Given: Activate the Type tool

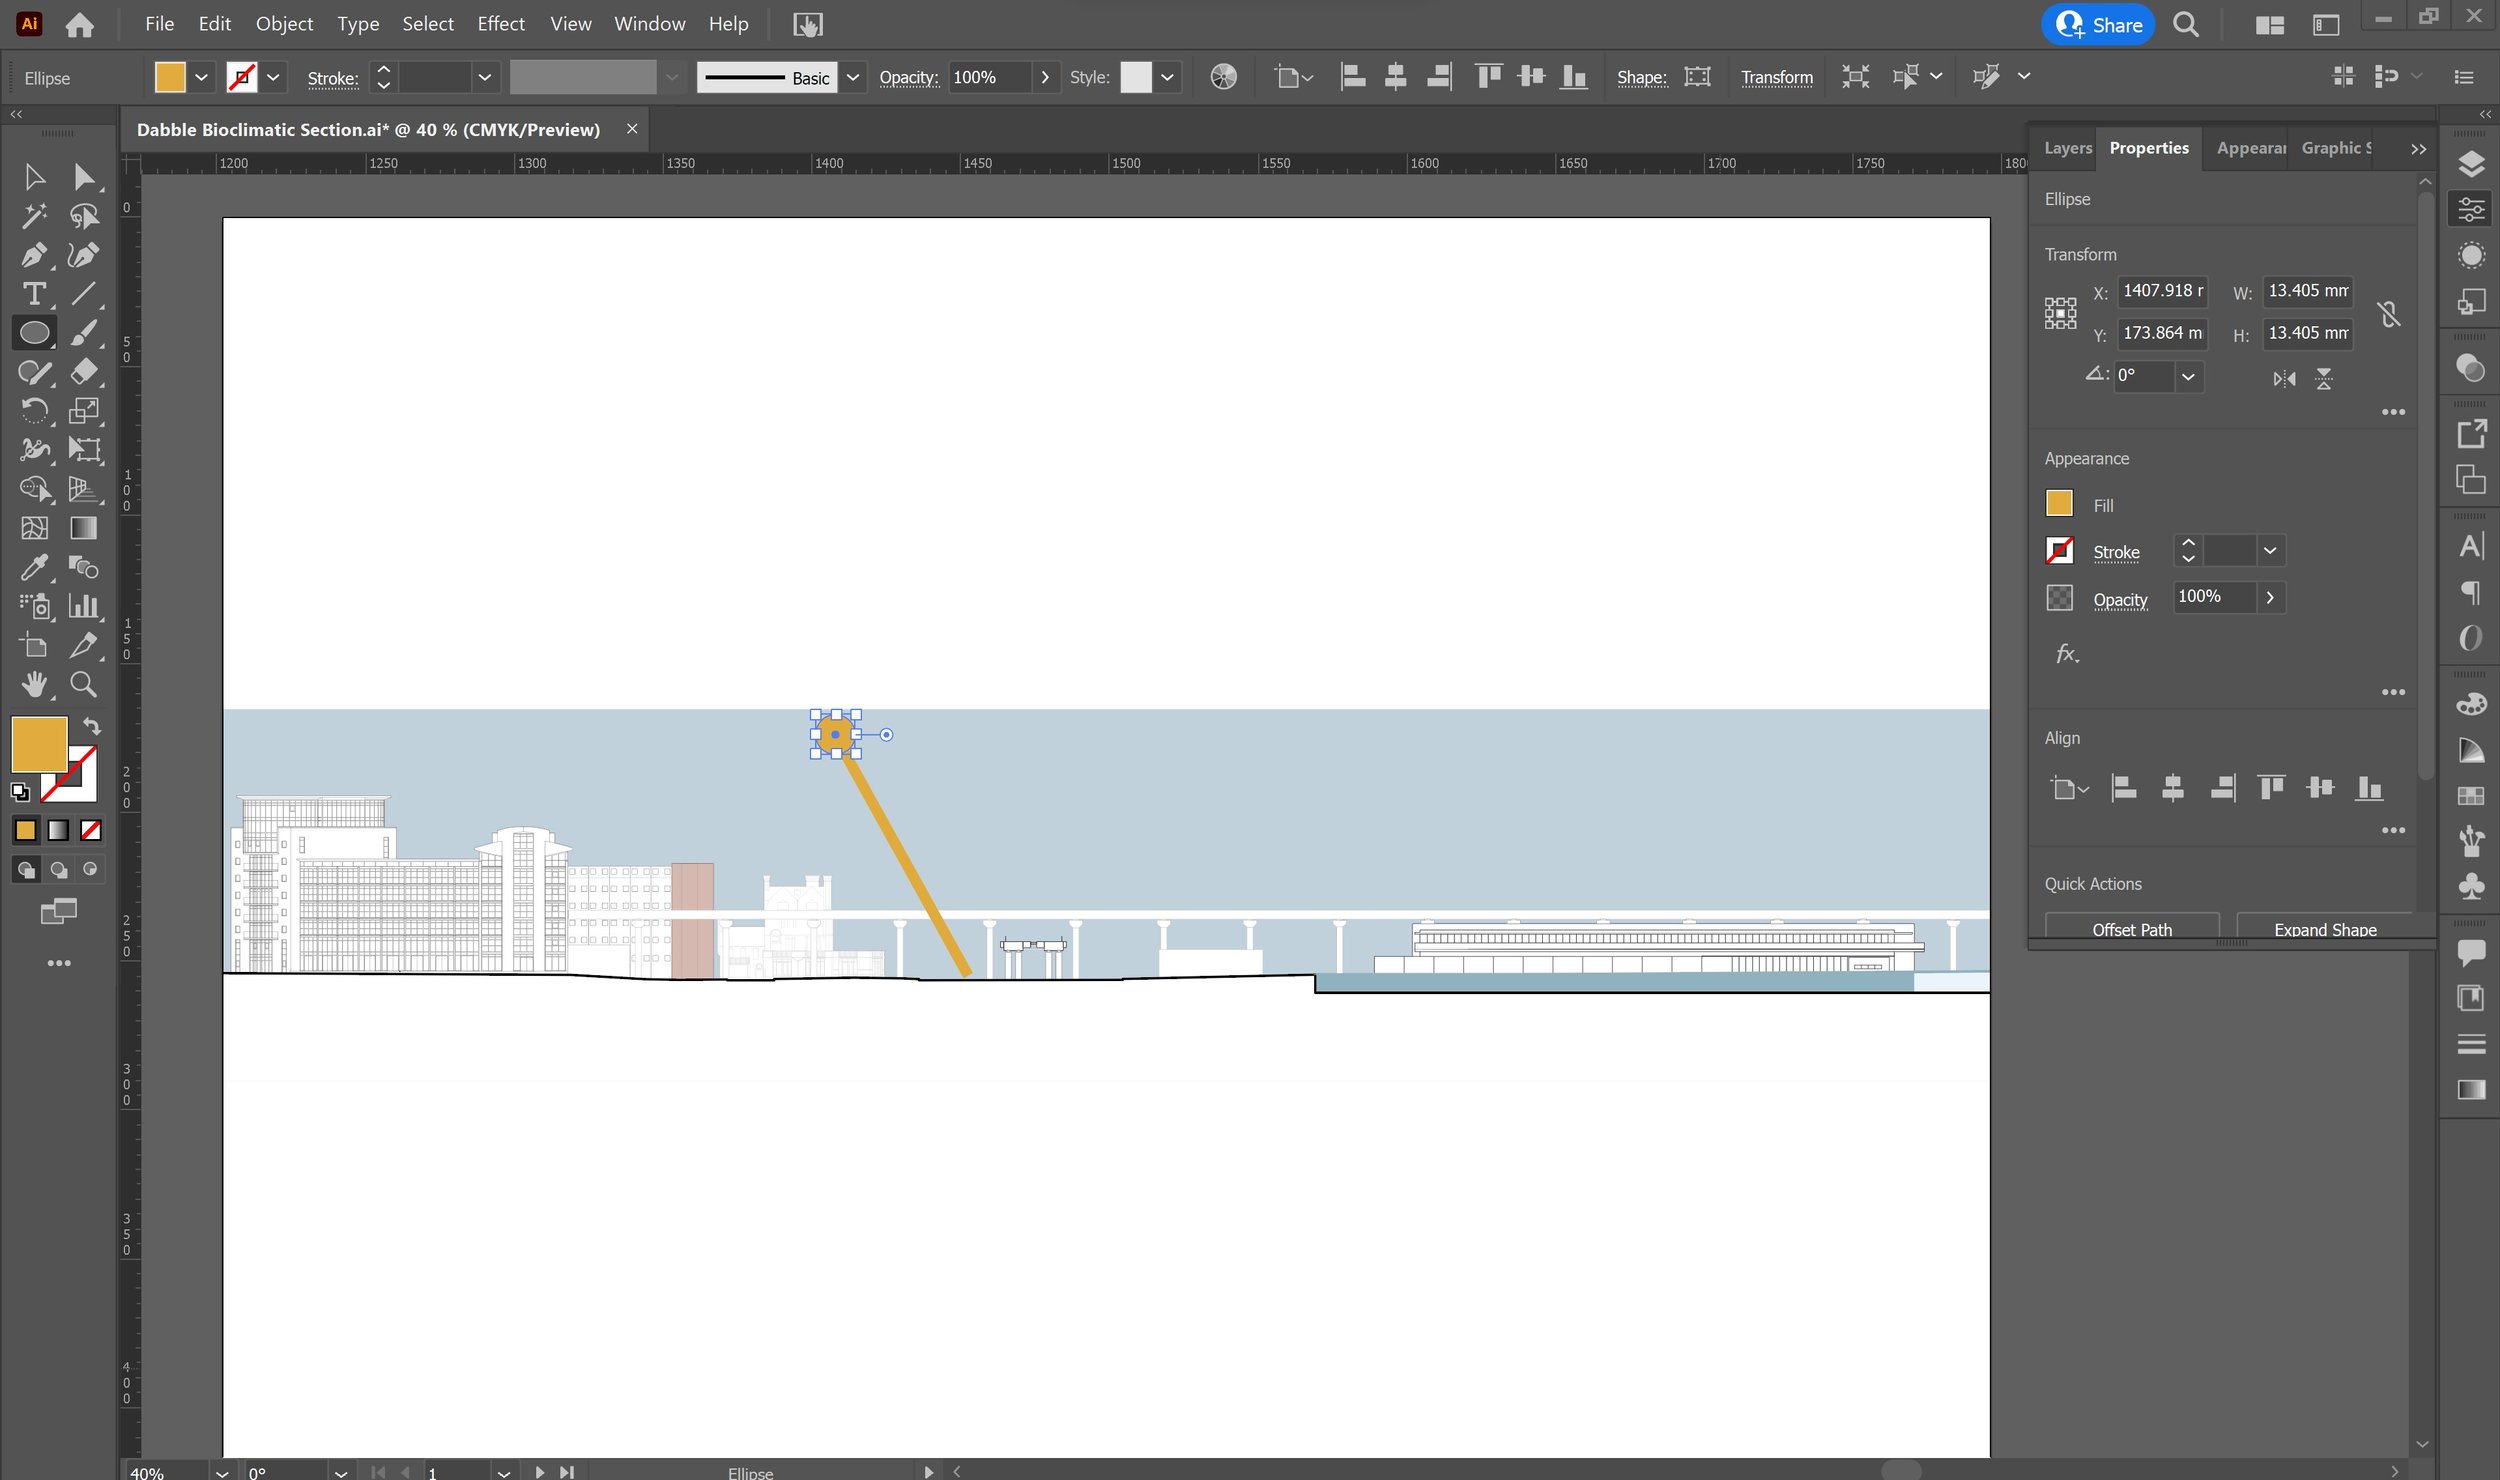Looking at the screenshot, I should tap(34, 294).
